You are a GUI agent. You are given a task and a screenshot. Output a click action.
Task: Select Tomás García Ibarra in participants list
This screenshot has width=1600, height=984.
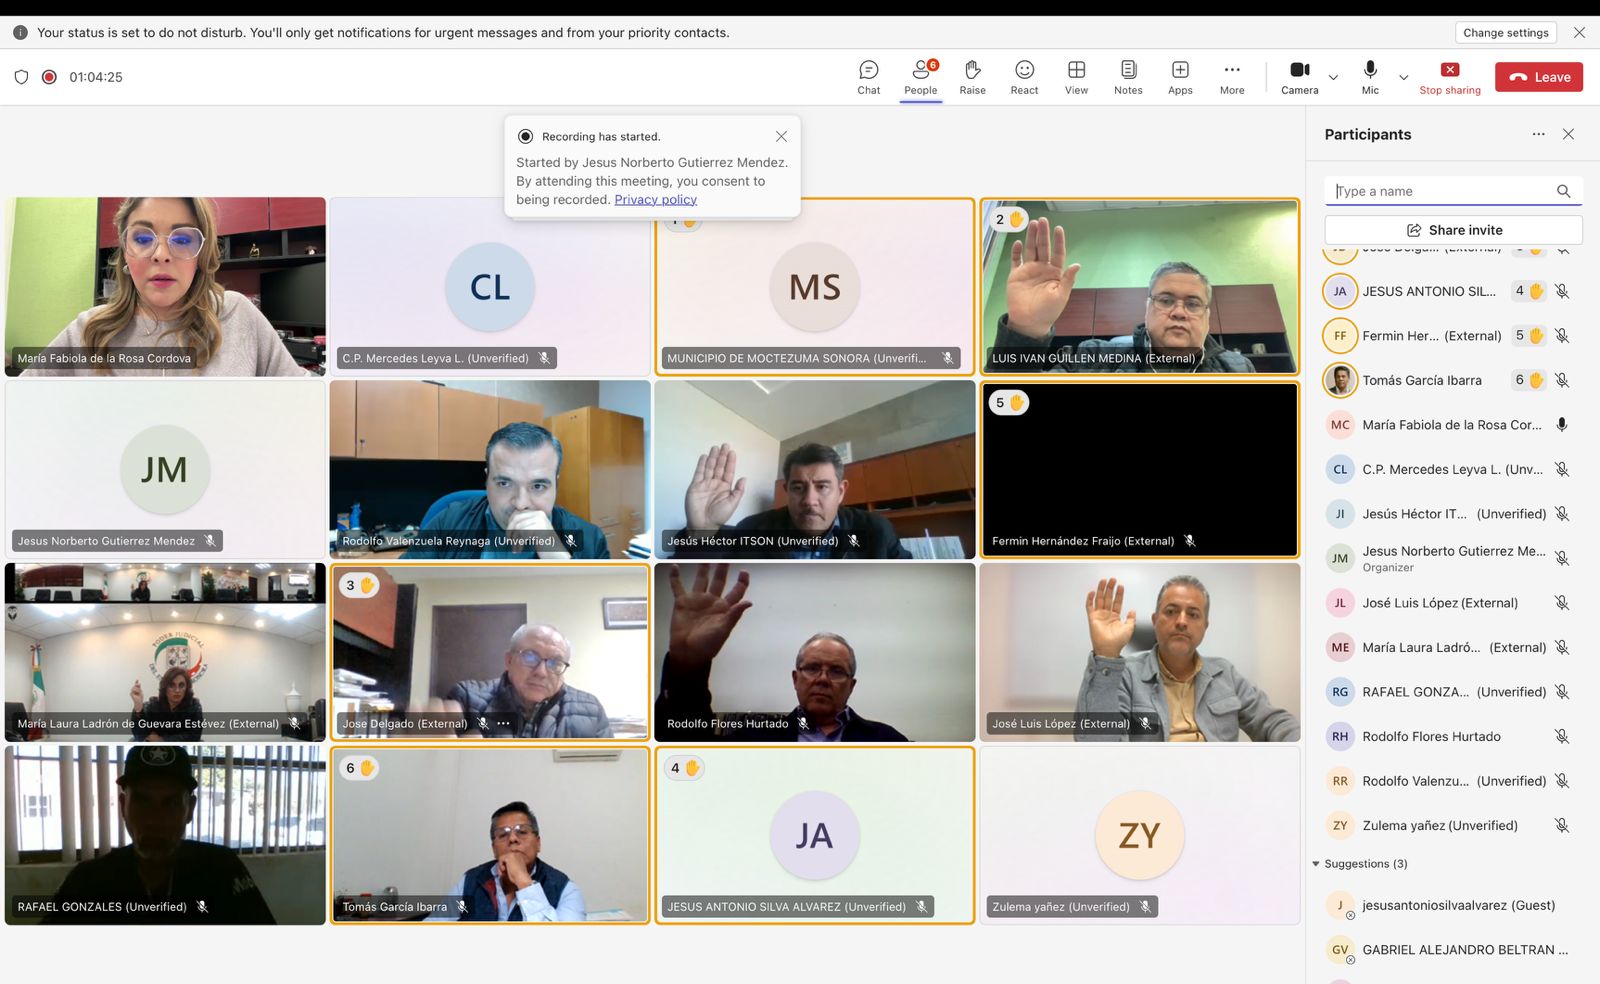[x=1421, y=380]
